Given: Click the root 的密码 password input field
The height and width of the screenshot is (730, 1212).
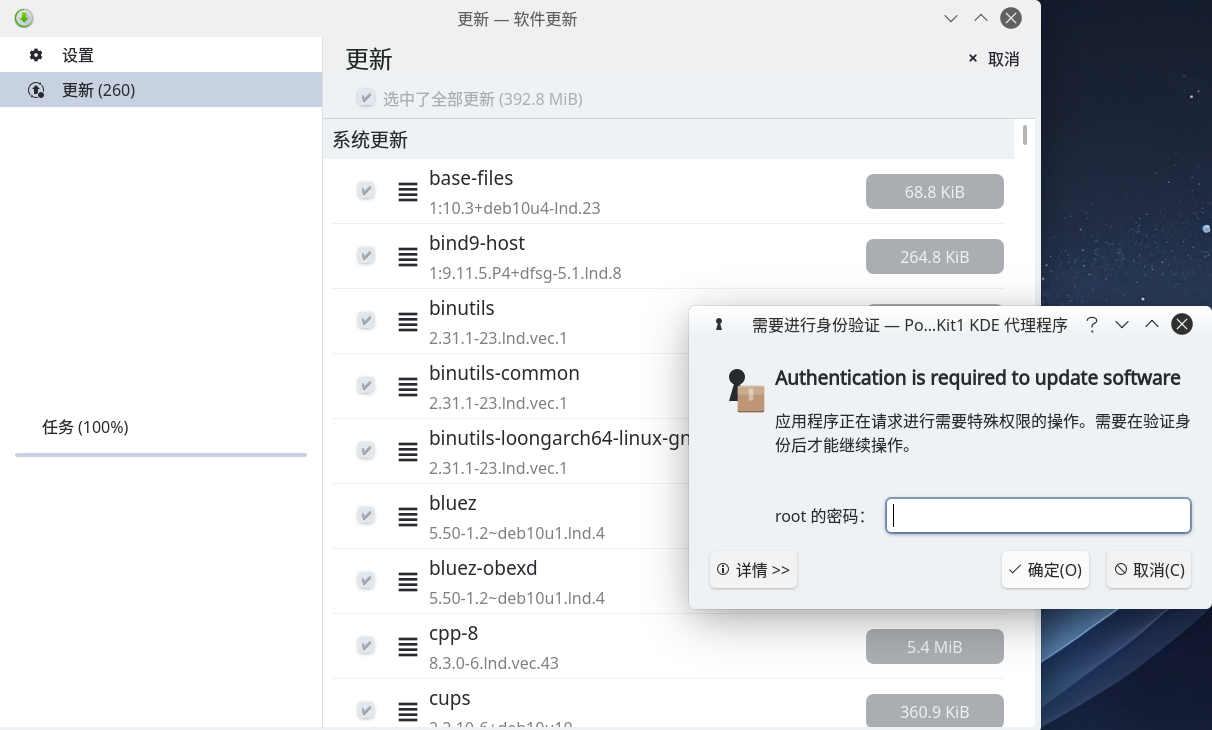Looking at the screenshot, I should [x=1038, y=516].
